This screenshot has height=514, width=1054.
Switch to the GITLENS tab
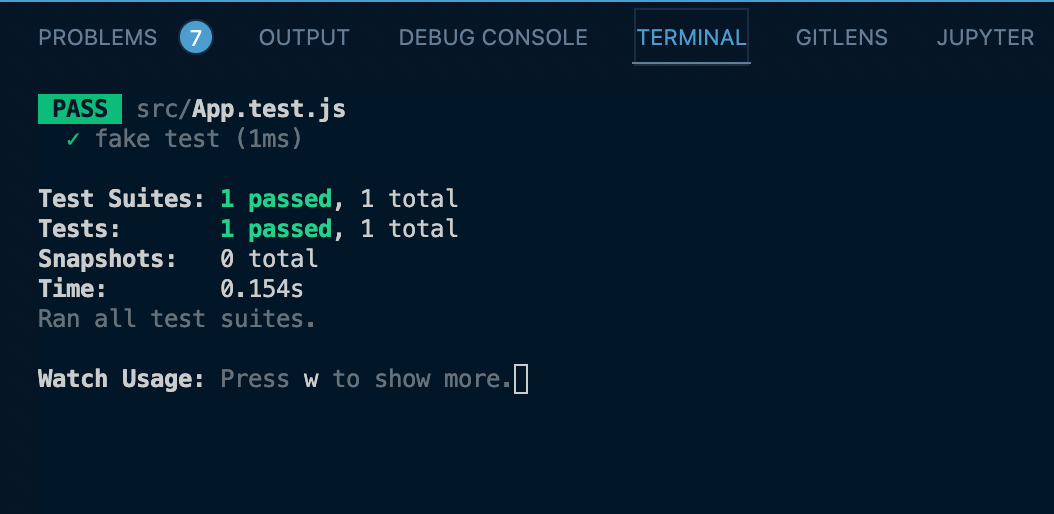841,38
